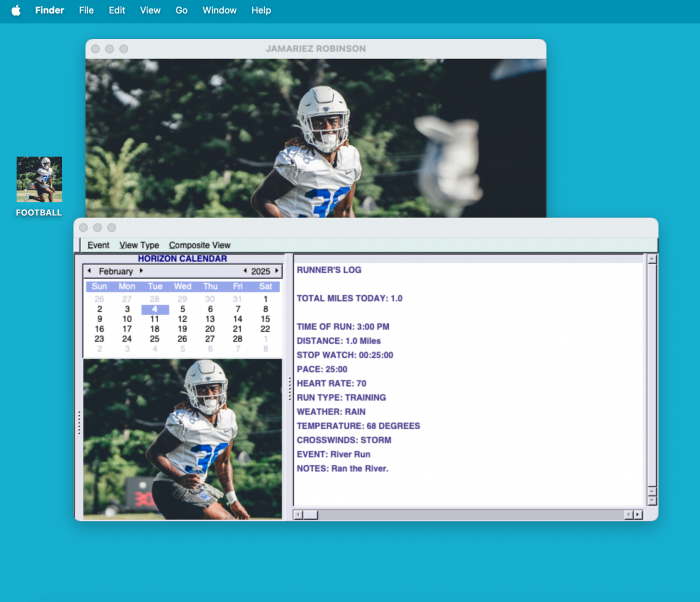Select the FOOTBALL desktop image icon
Image resolution: width=700 pixels, height=602 pixels.
pyautogui.click(x=39, y=180)
